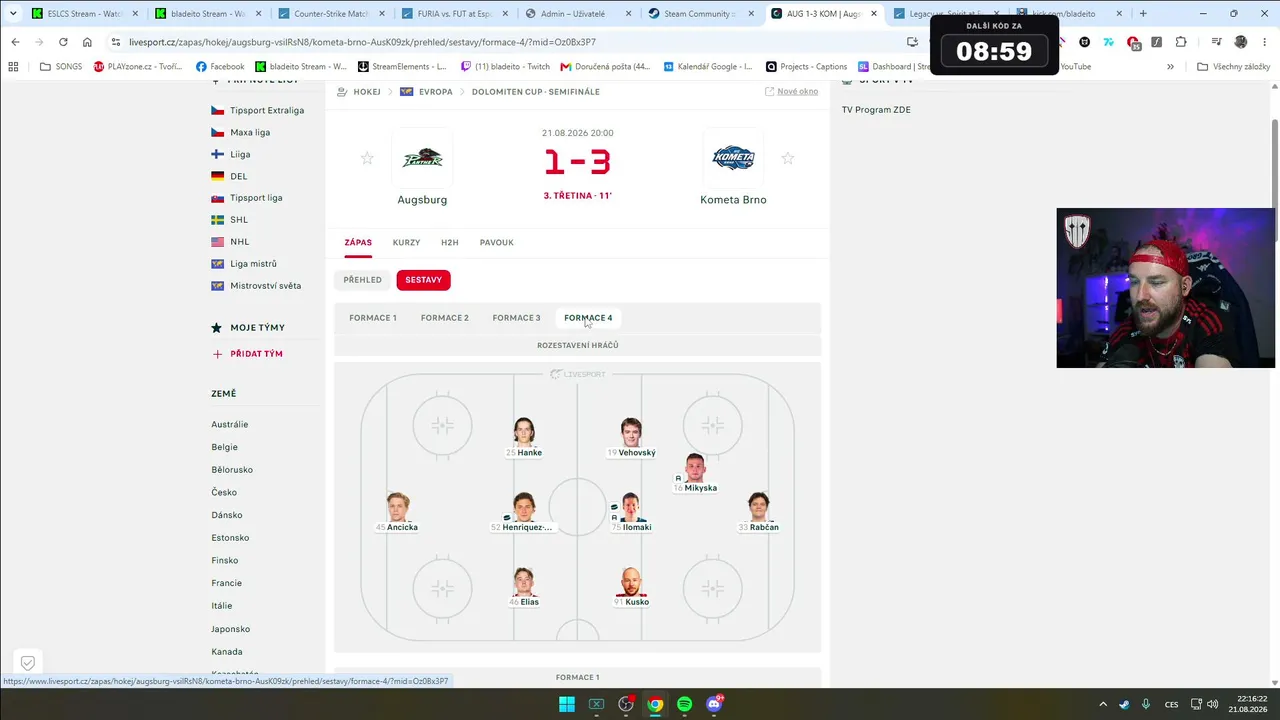The width and height of the screenshot is (1280, 720).
Task: Favorite Augsburg with its star icon
Action: 367,158
